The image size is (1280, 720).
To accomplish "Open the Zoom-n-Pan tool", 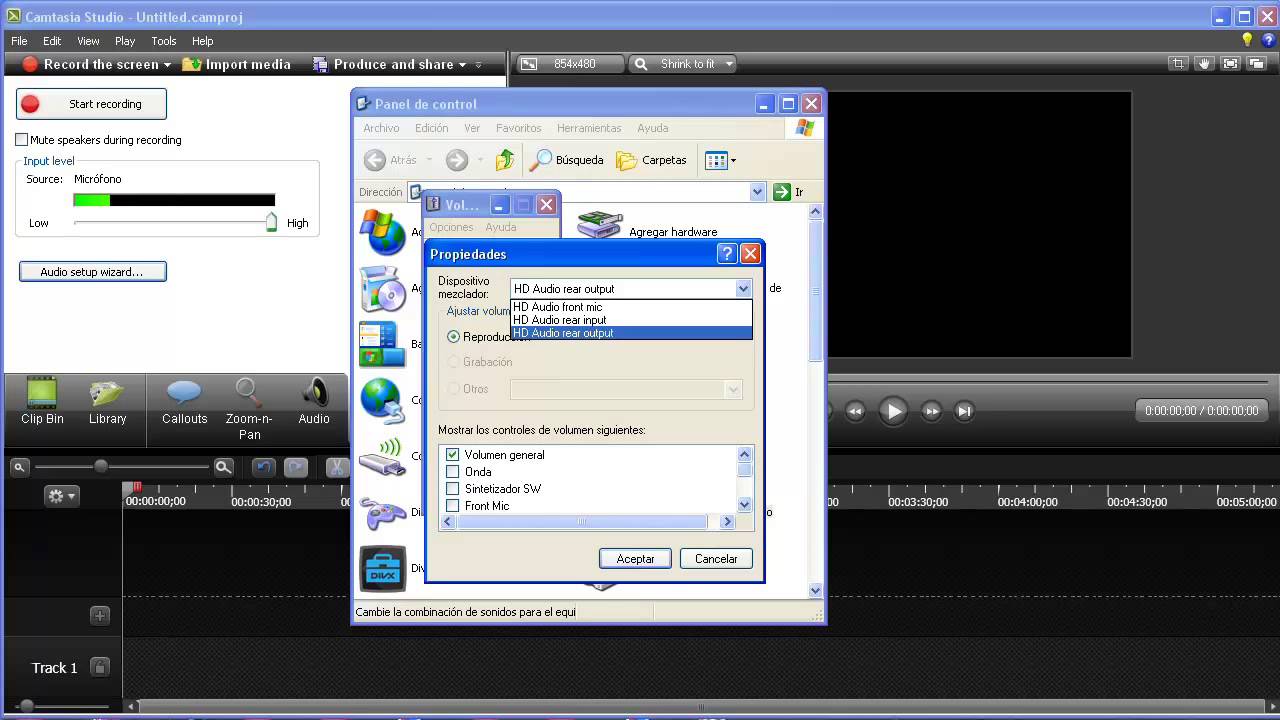I will (249, 408).
